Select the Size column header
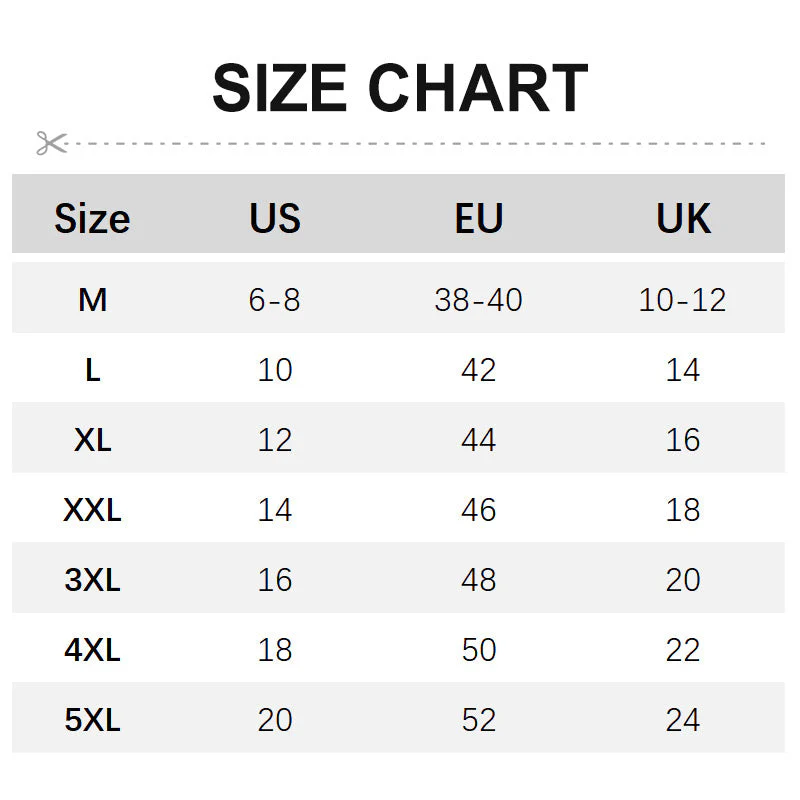This screenshot has height=800, width=800. pyautogui.click(x=92, y=218)
